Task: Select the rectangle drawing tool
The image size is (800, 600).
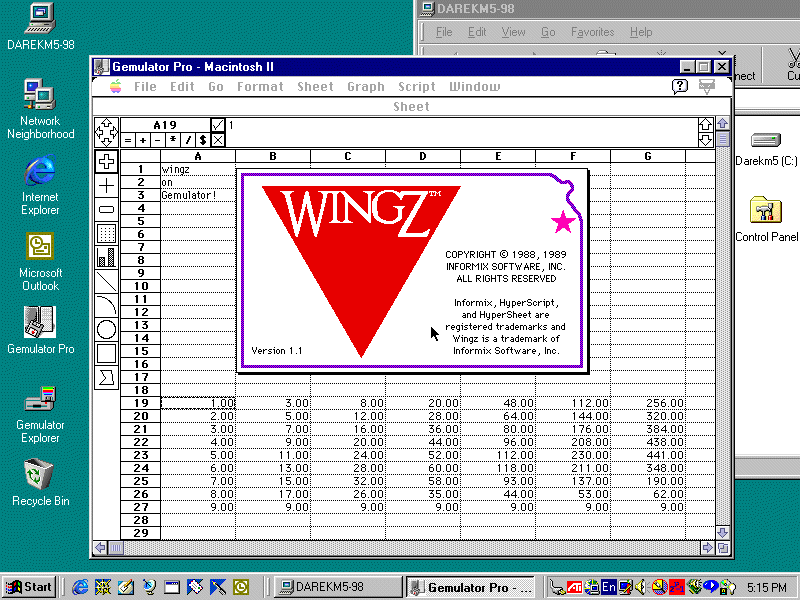Action: [x=106, y=353]
